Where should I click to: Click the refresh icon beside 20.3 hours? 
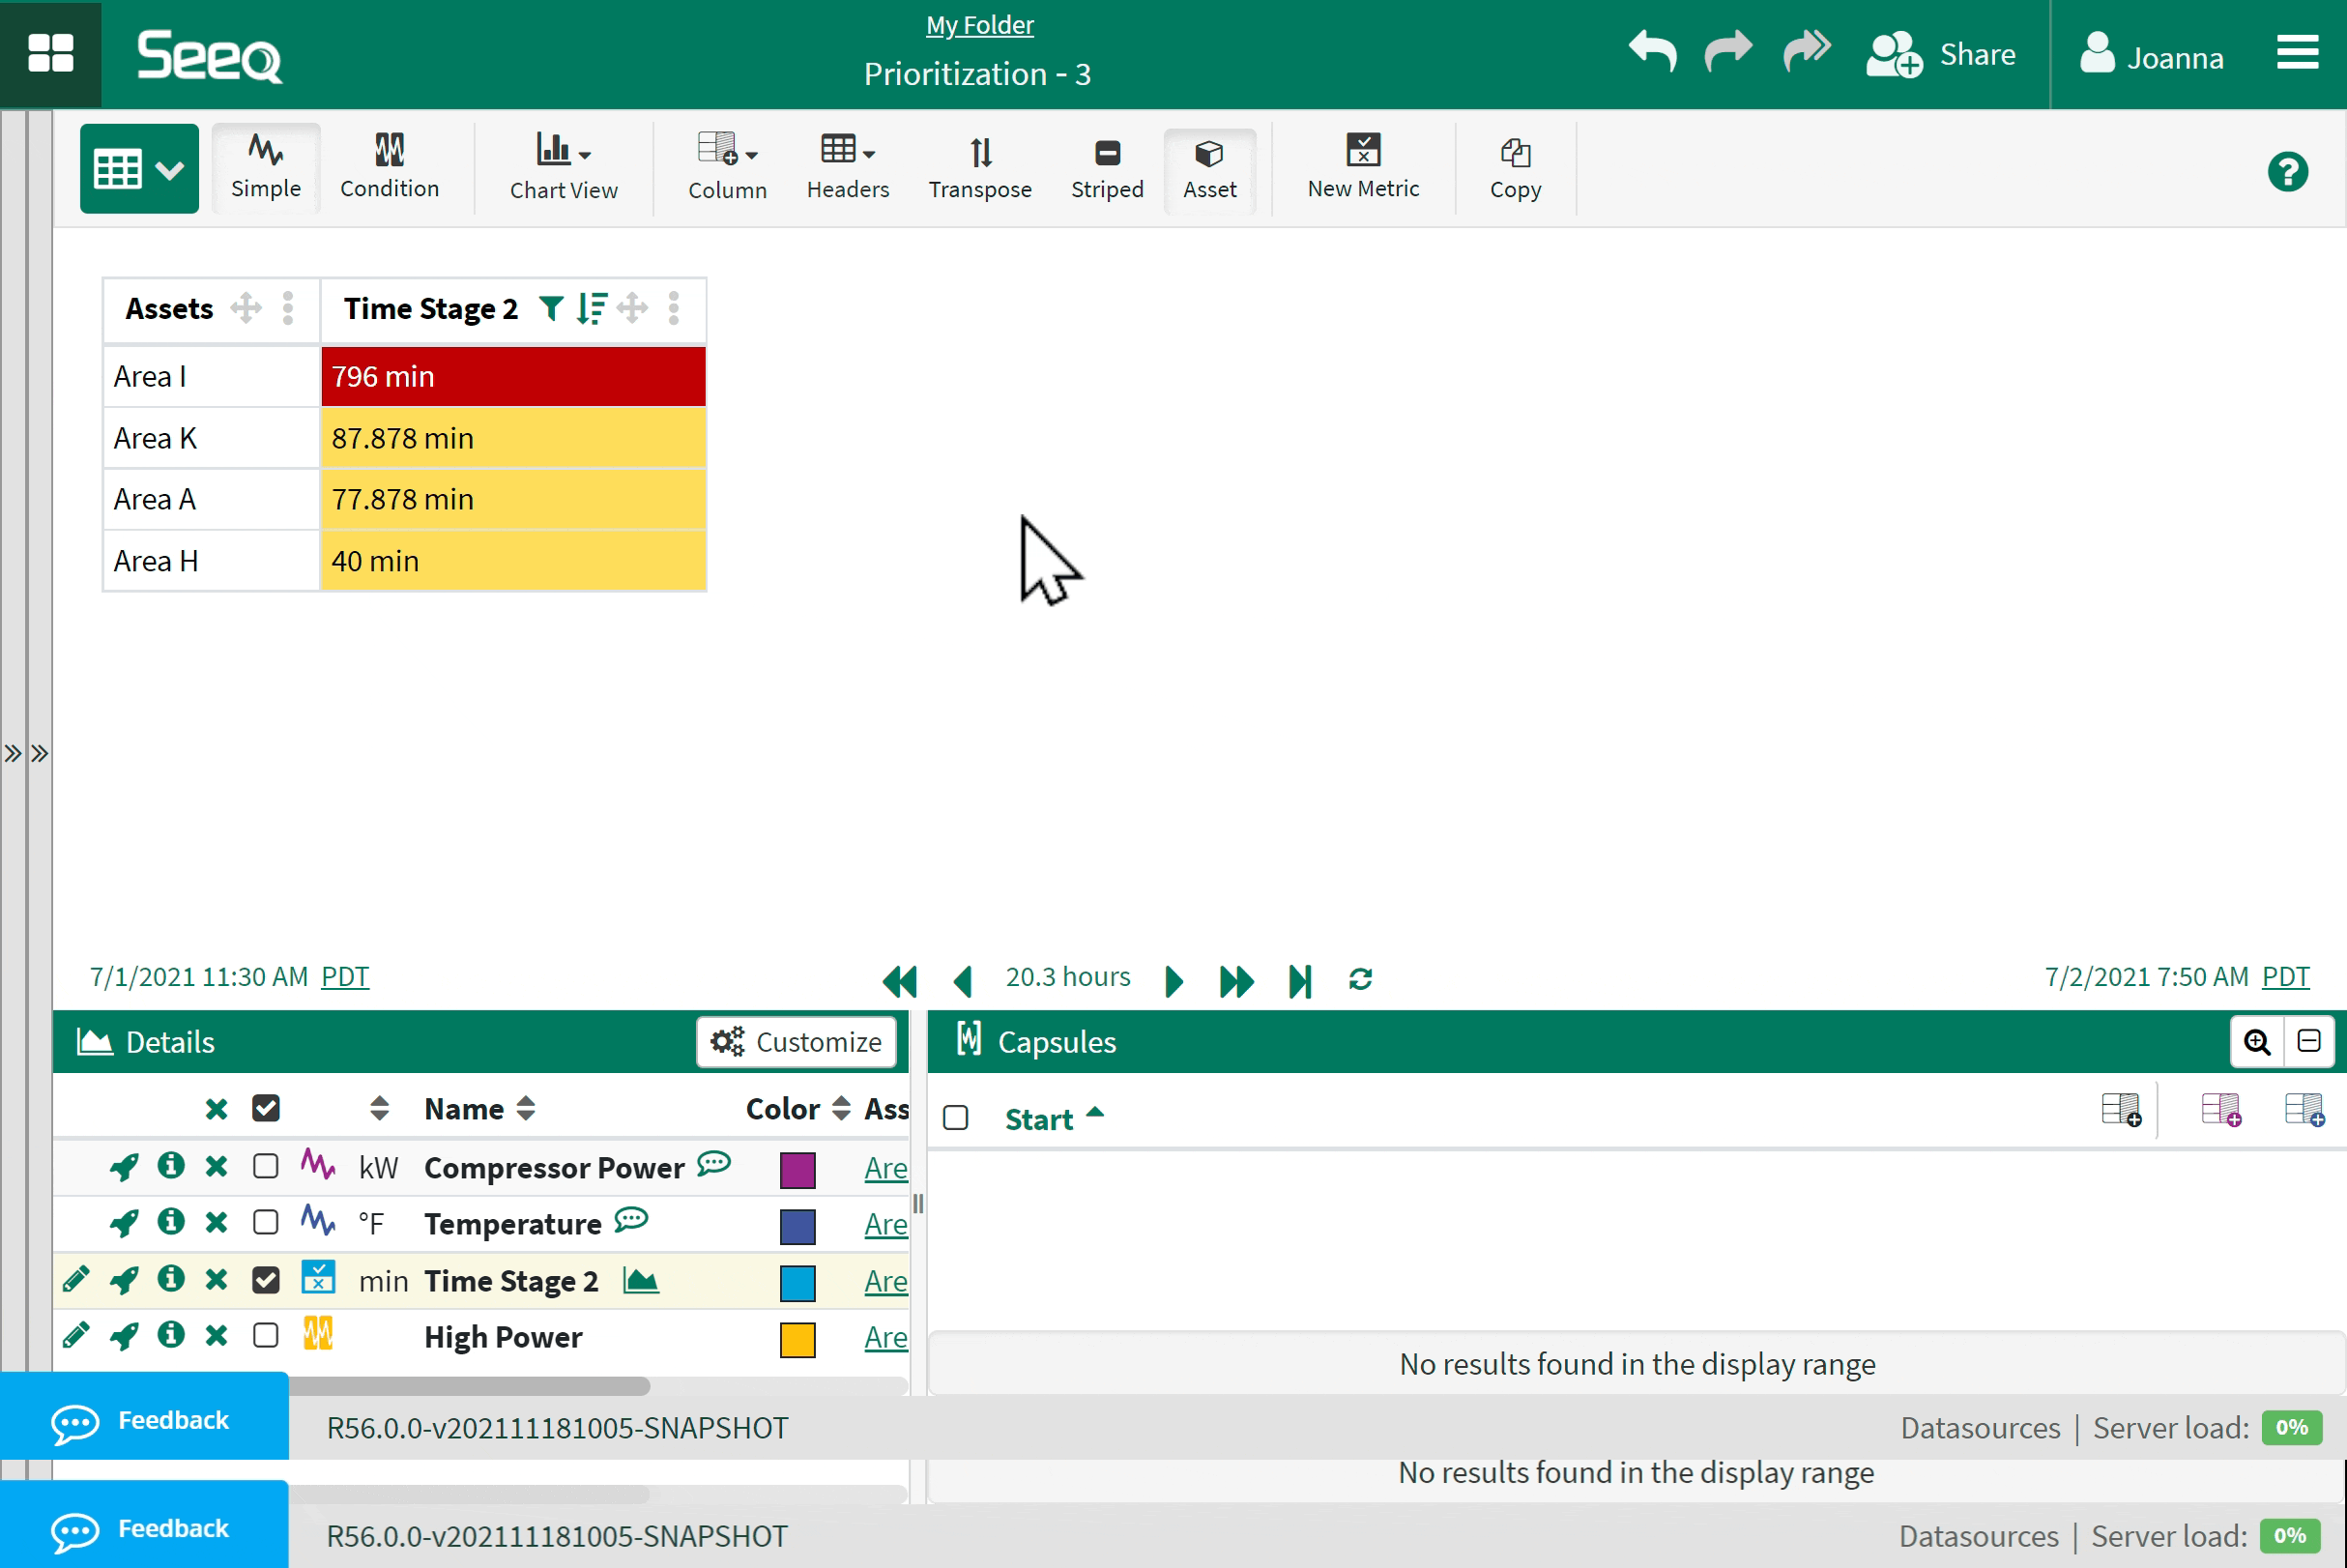[x=1360, y=979]
